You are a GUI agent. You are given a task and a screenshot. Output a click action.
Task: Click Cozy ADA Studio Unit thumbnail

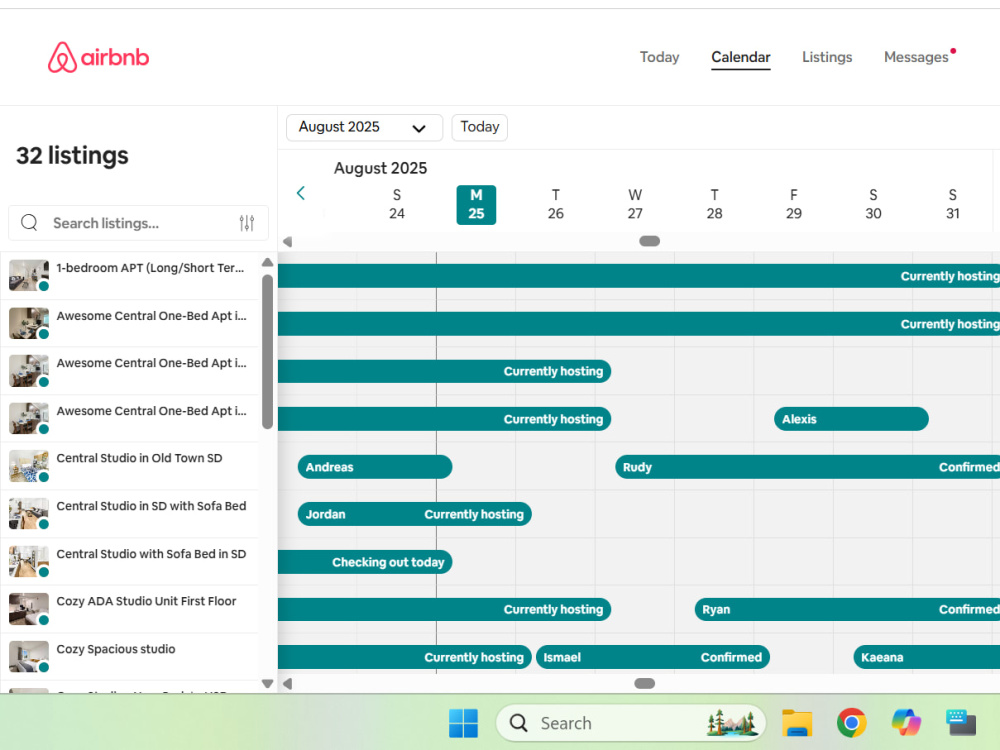pyautogui.click(x=29, y=608)
